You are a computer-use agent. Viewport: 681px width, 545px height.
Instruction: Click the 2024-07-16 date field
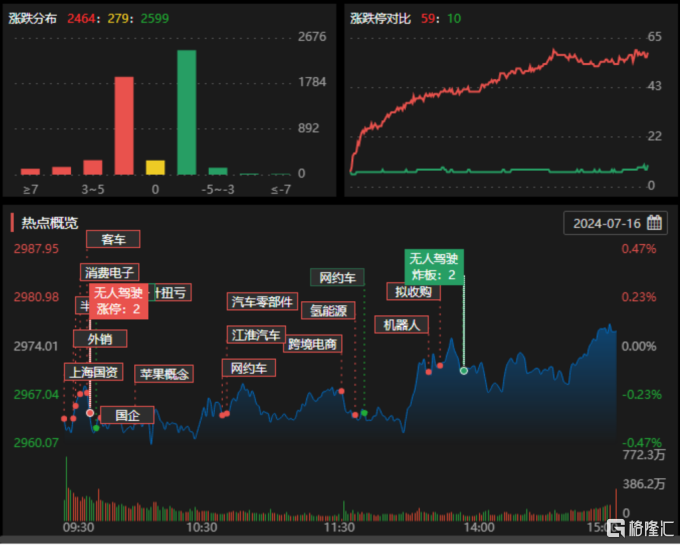(x=615, y=223)
